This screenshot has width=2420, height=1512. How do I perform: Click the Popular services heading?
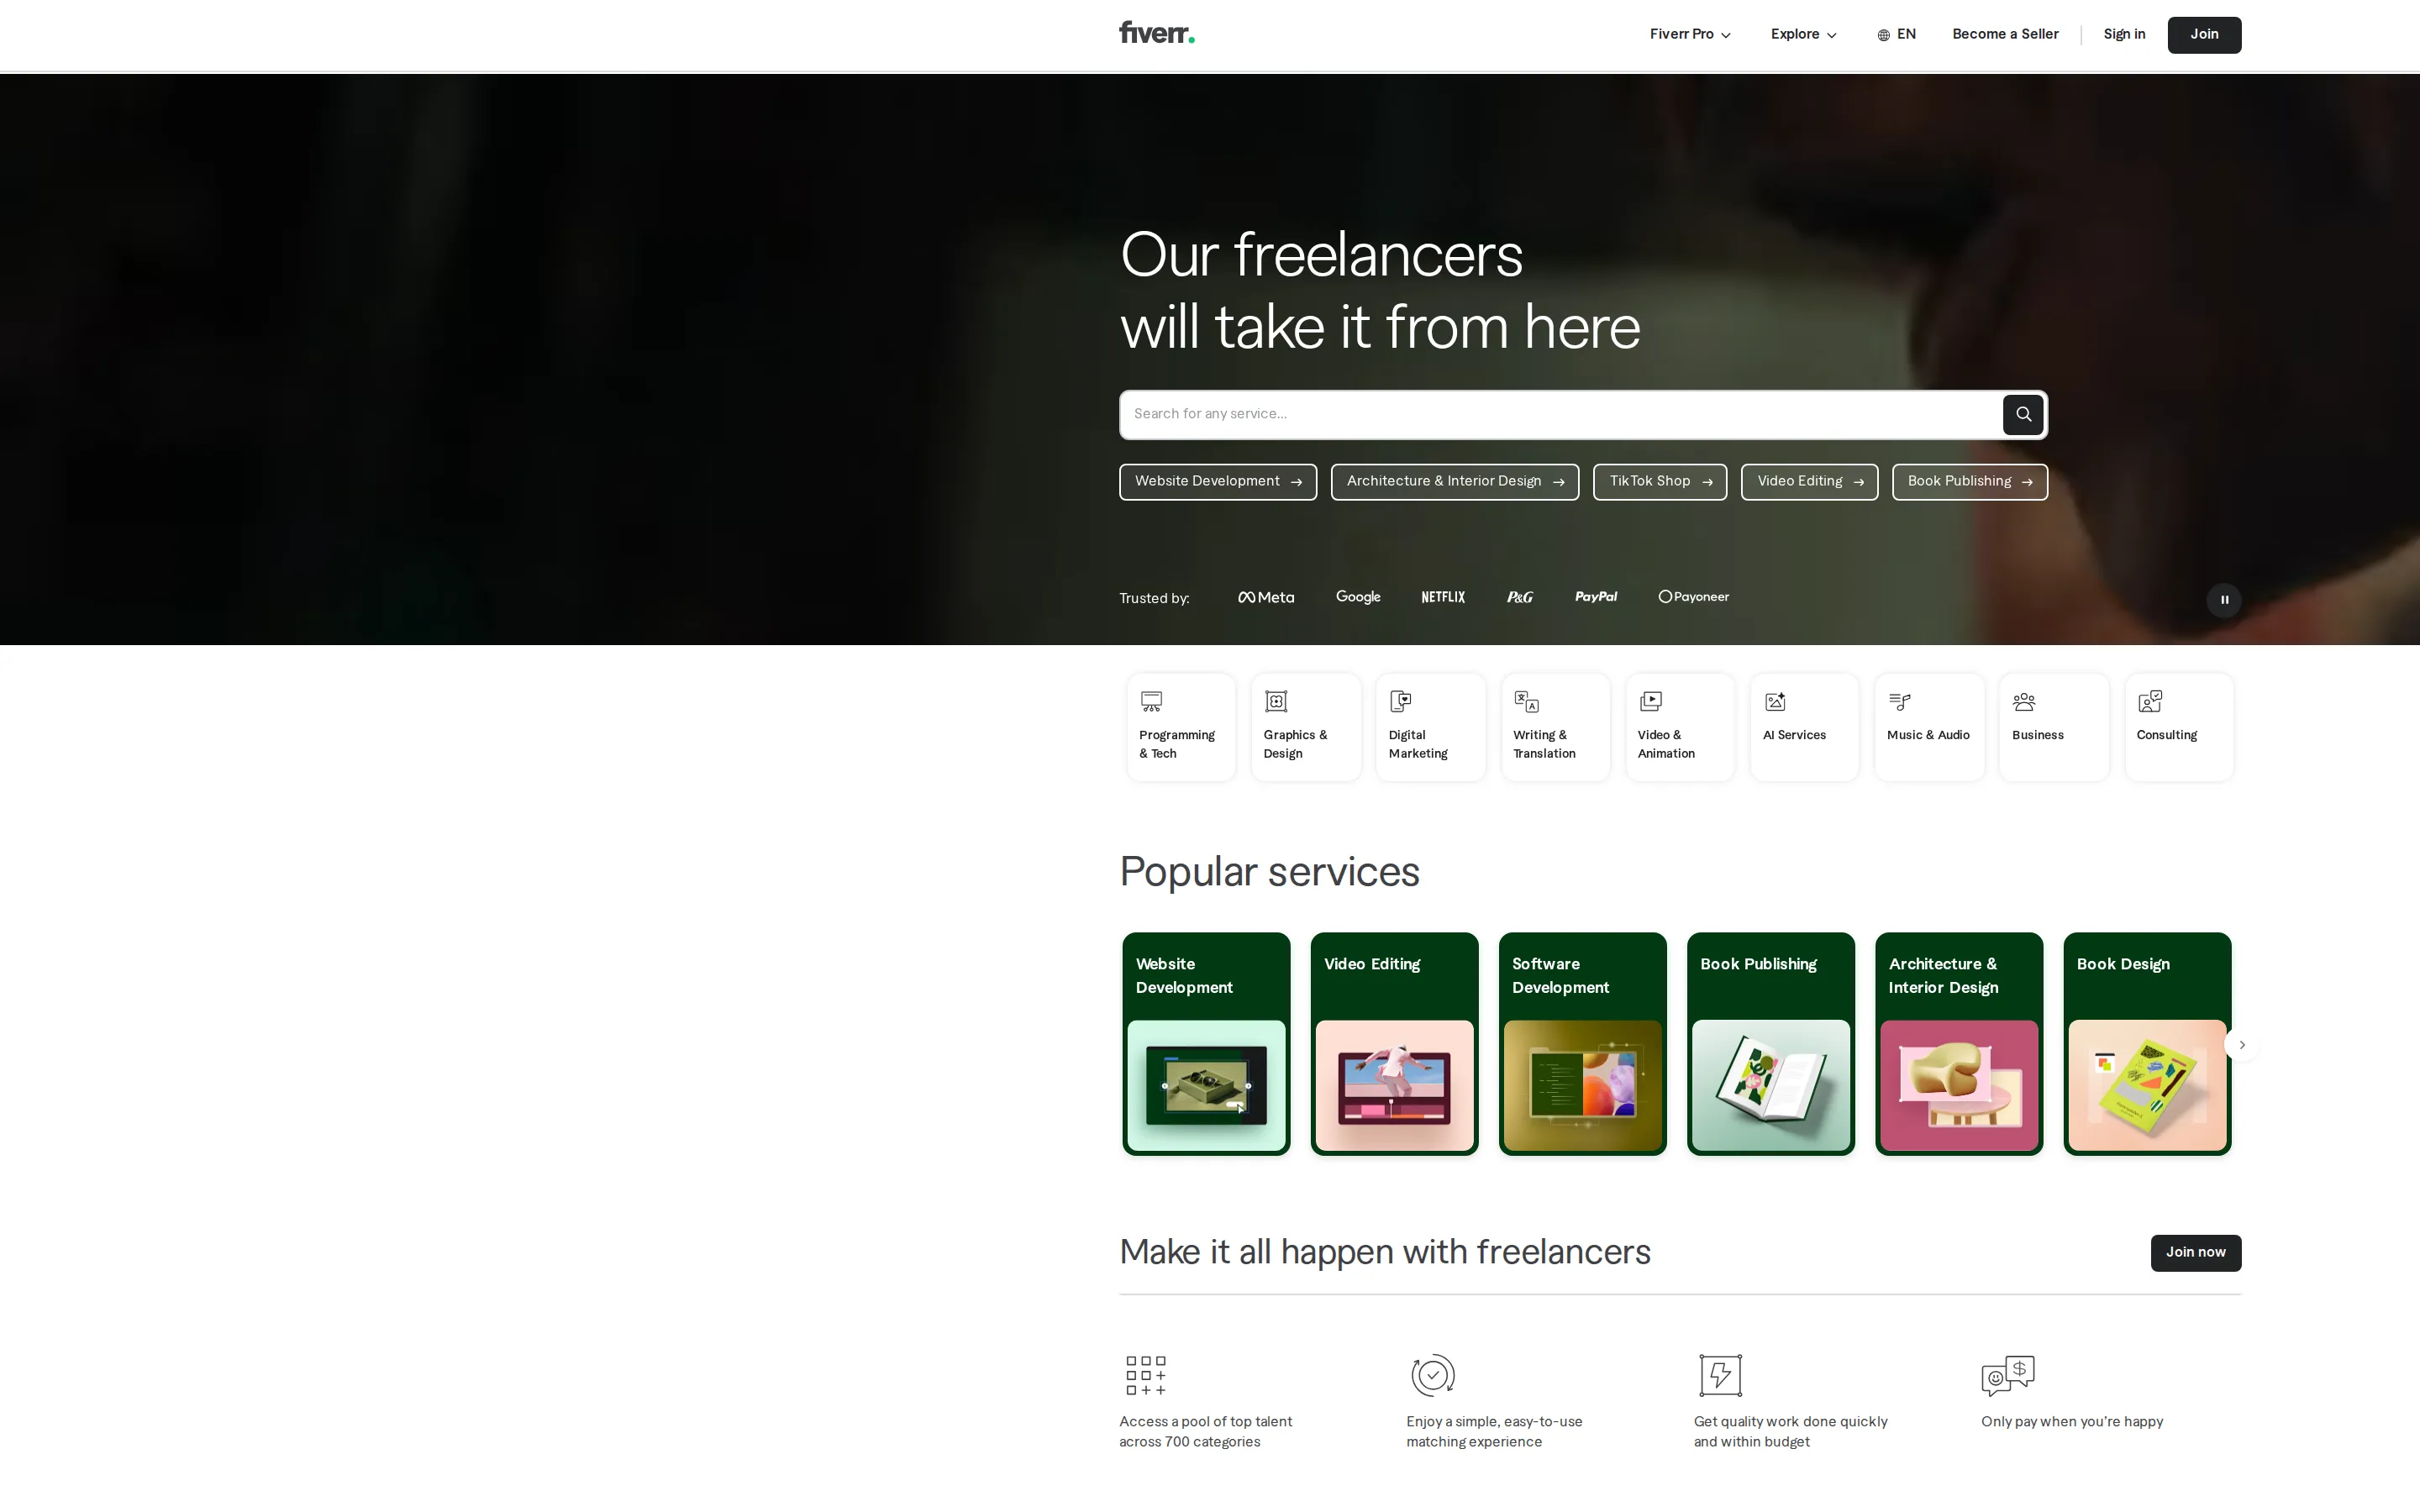(1269, 872)
